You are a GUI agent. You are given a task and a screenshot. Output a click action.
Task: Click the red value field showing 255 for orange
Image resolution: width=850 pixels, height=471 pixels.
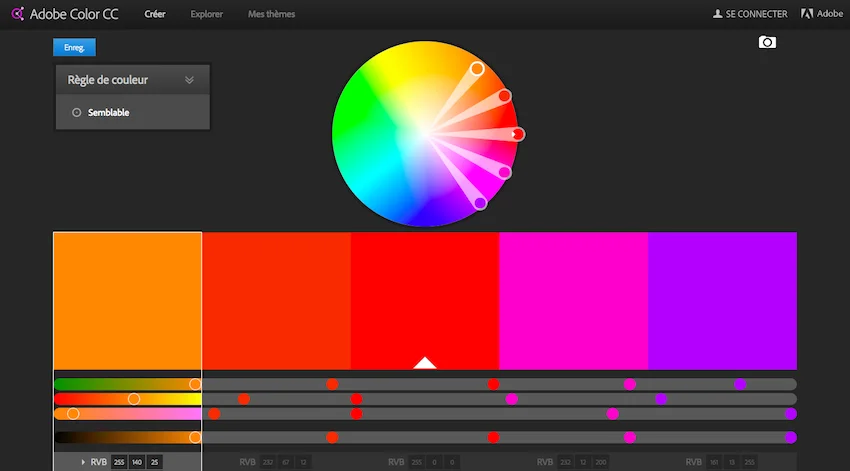(x=119, y=462)
